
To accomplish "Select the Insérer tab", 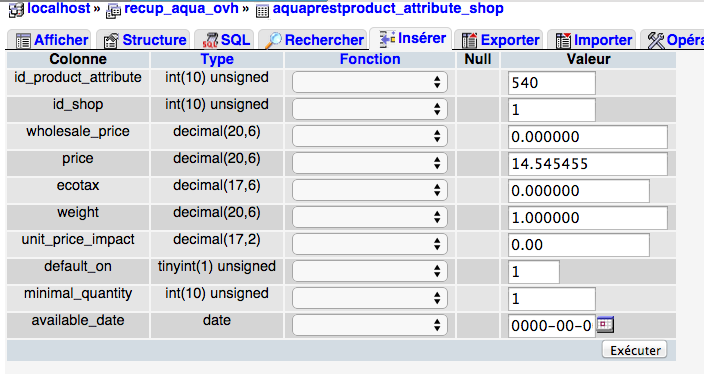I will pyautogui.click(x=411, y=39).
